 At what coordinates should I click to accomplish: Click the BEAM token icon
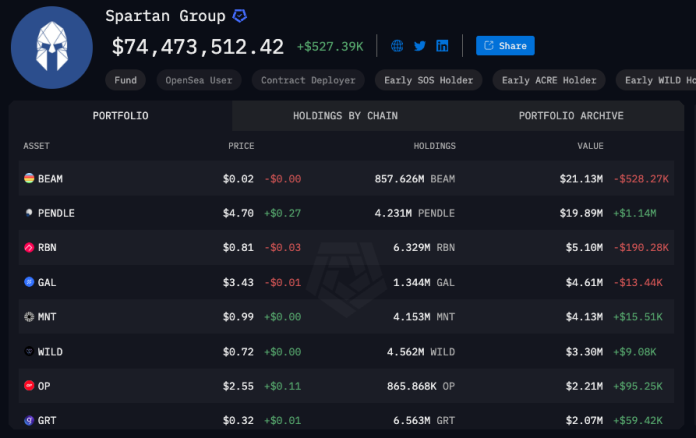coord(28,179)
